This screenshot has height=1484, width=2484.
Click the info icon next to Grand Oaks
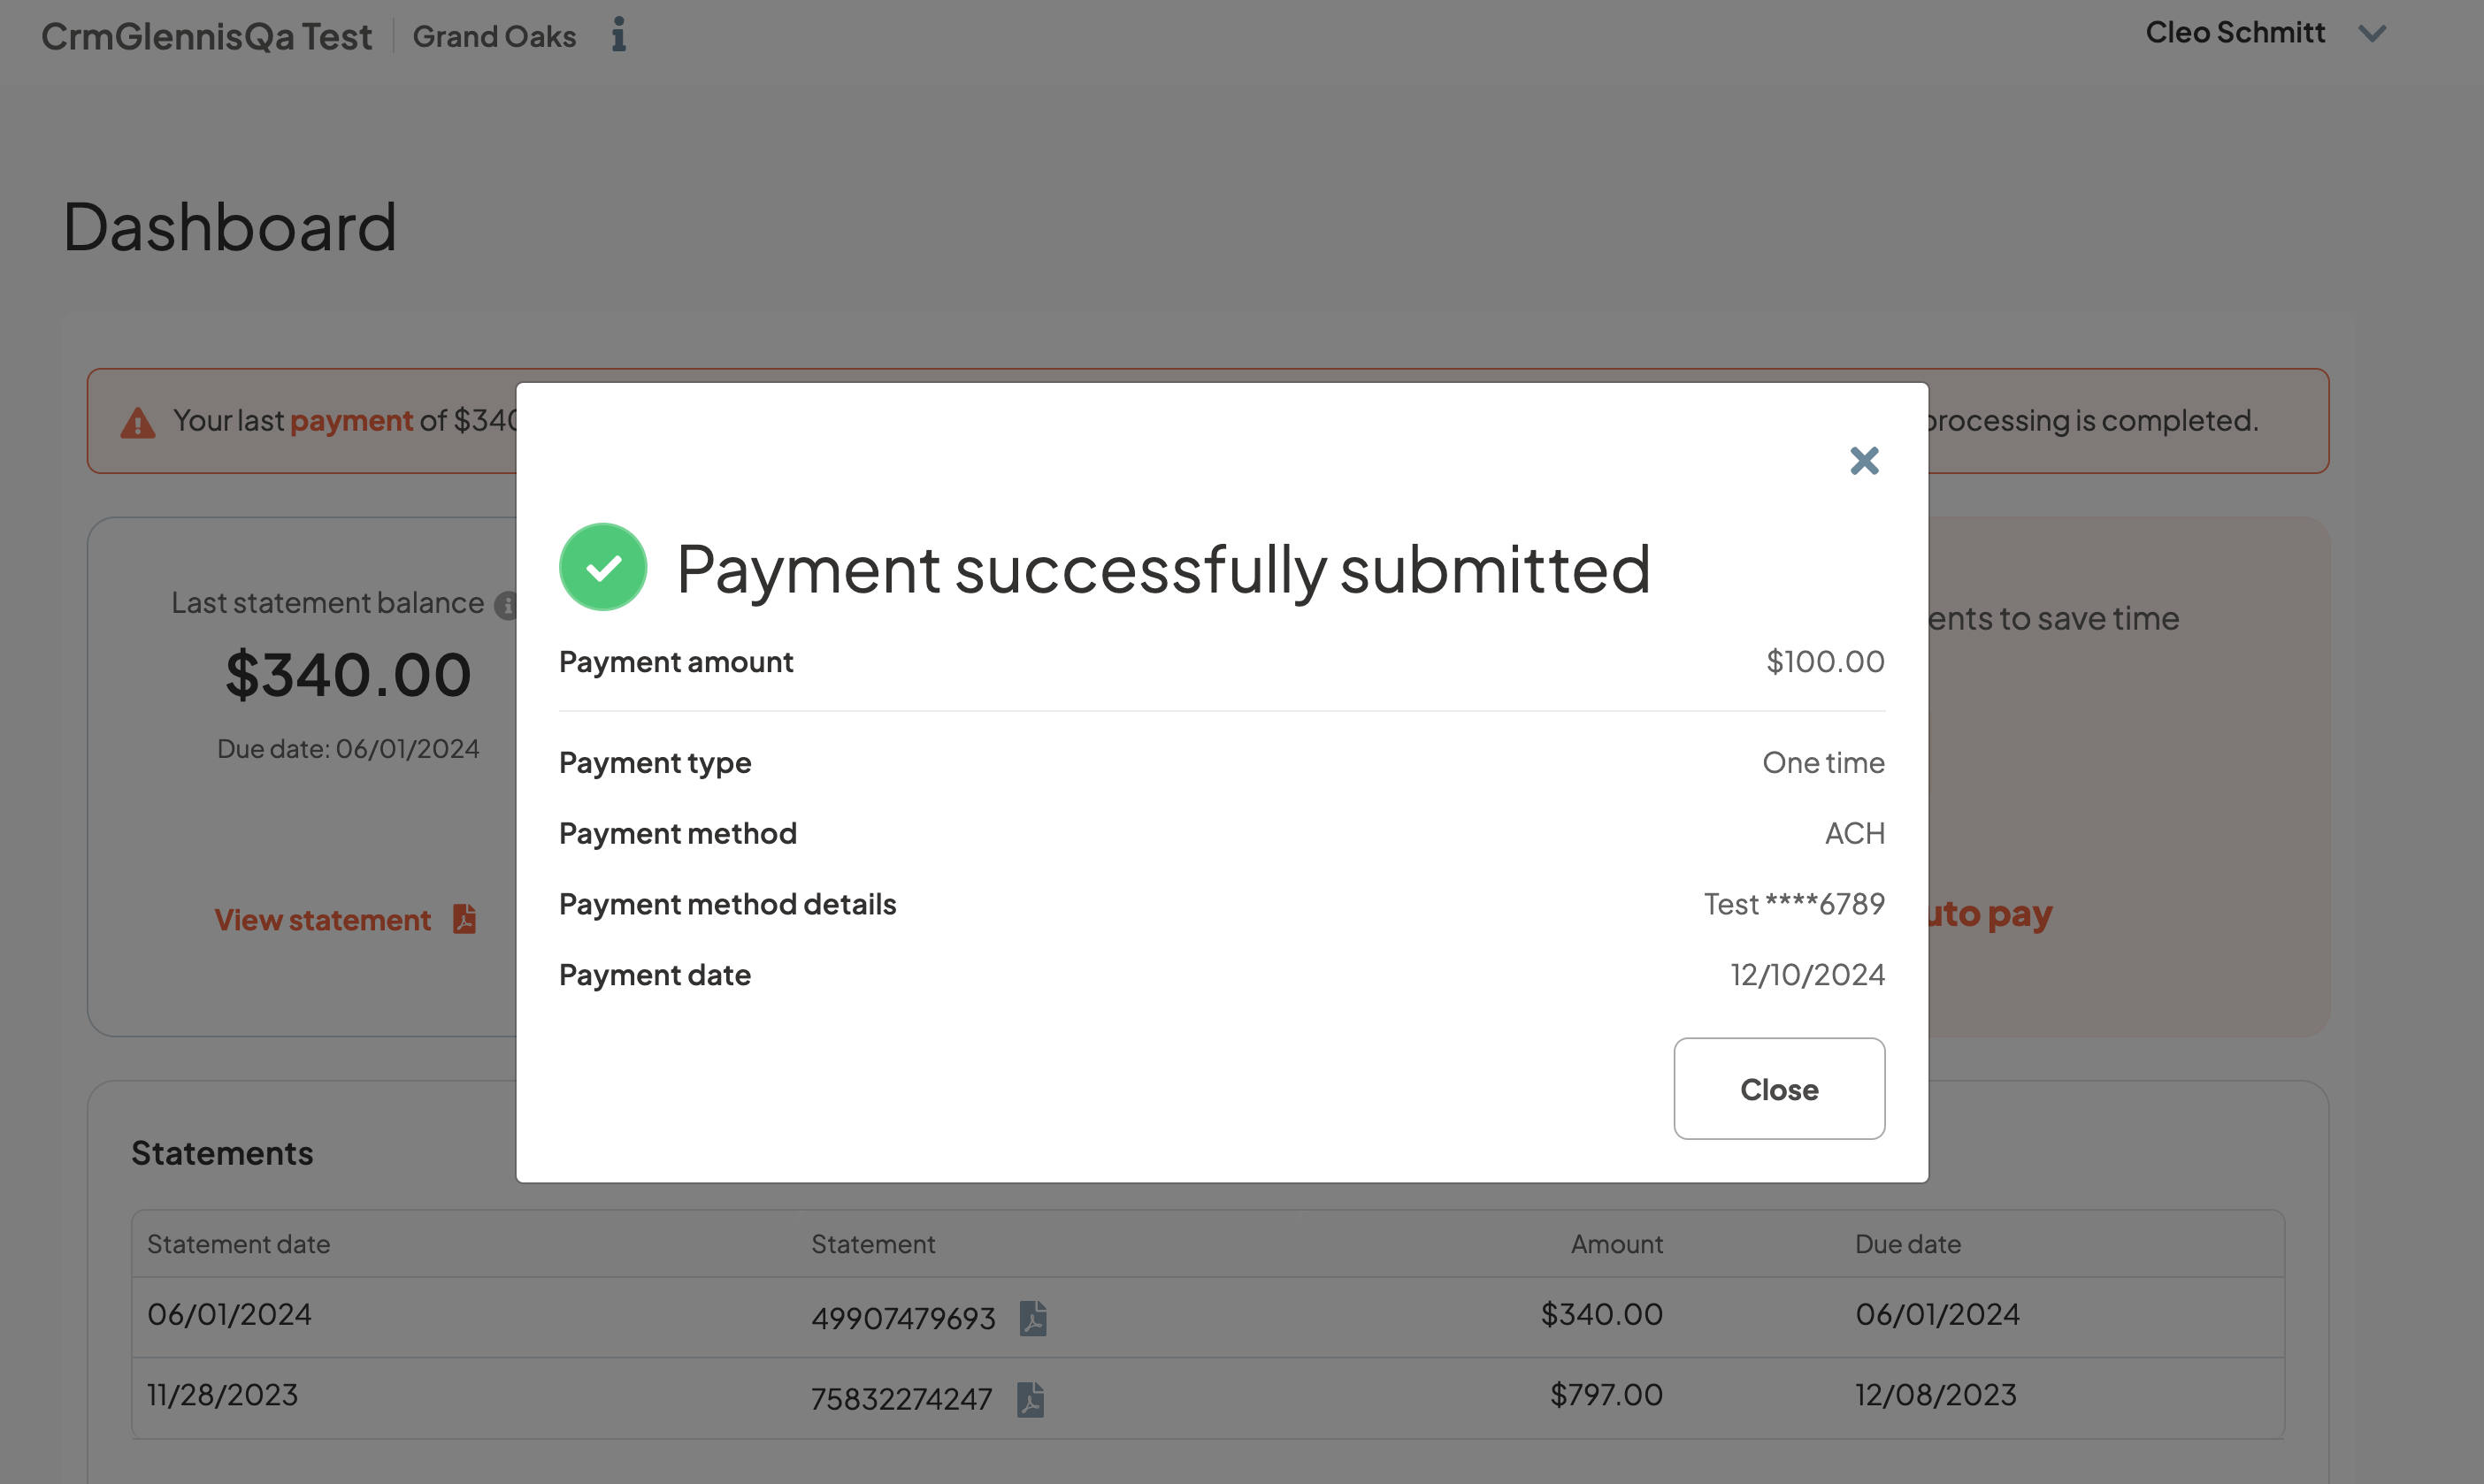tap(619, 35)
